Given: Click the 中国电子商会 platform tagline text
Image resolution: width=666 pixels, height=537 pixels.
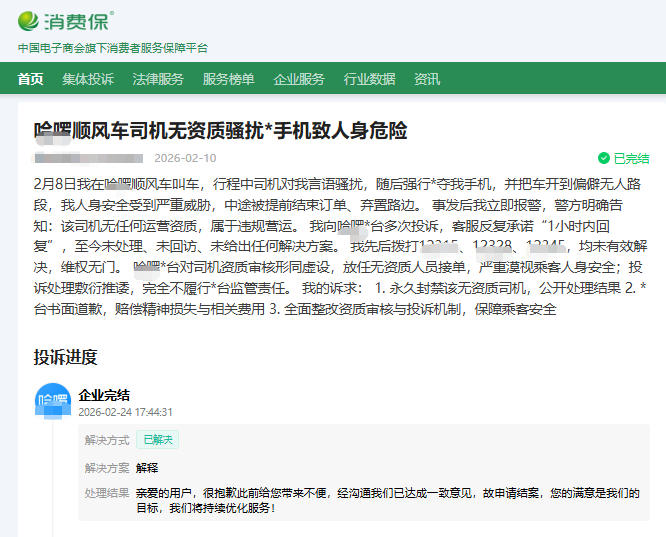Looking at the screenshot, I should [113, 48].
